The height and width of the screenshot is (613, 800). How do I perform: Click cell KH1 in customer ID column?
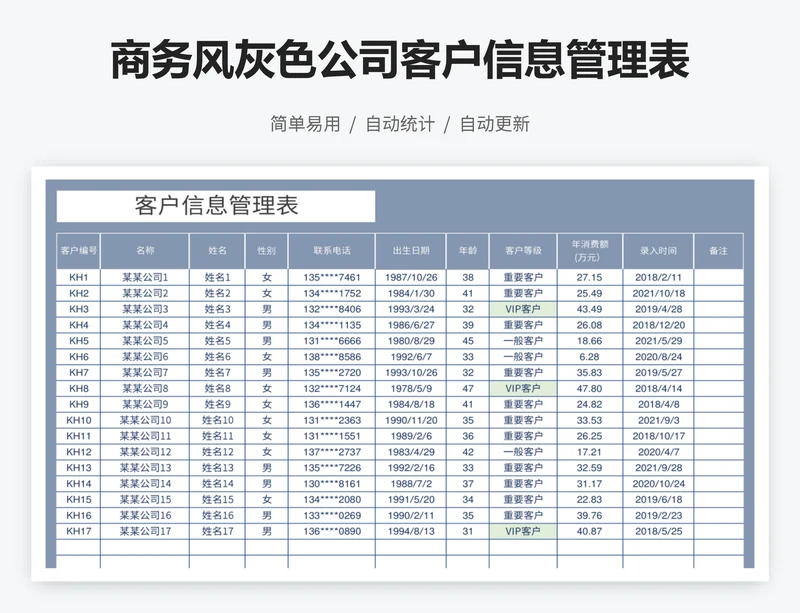[x=79, y=278]
